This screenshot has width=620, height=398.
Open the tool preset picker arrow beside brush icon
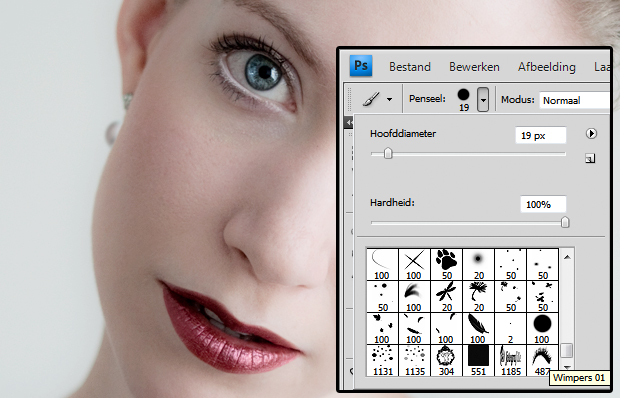point(389,99)
